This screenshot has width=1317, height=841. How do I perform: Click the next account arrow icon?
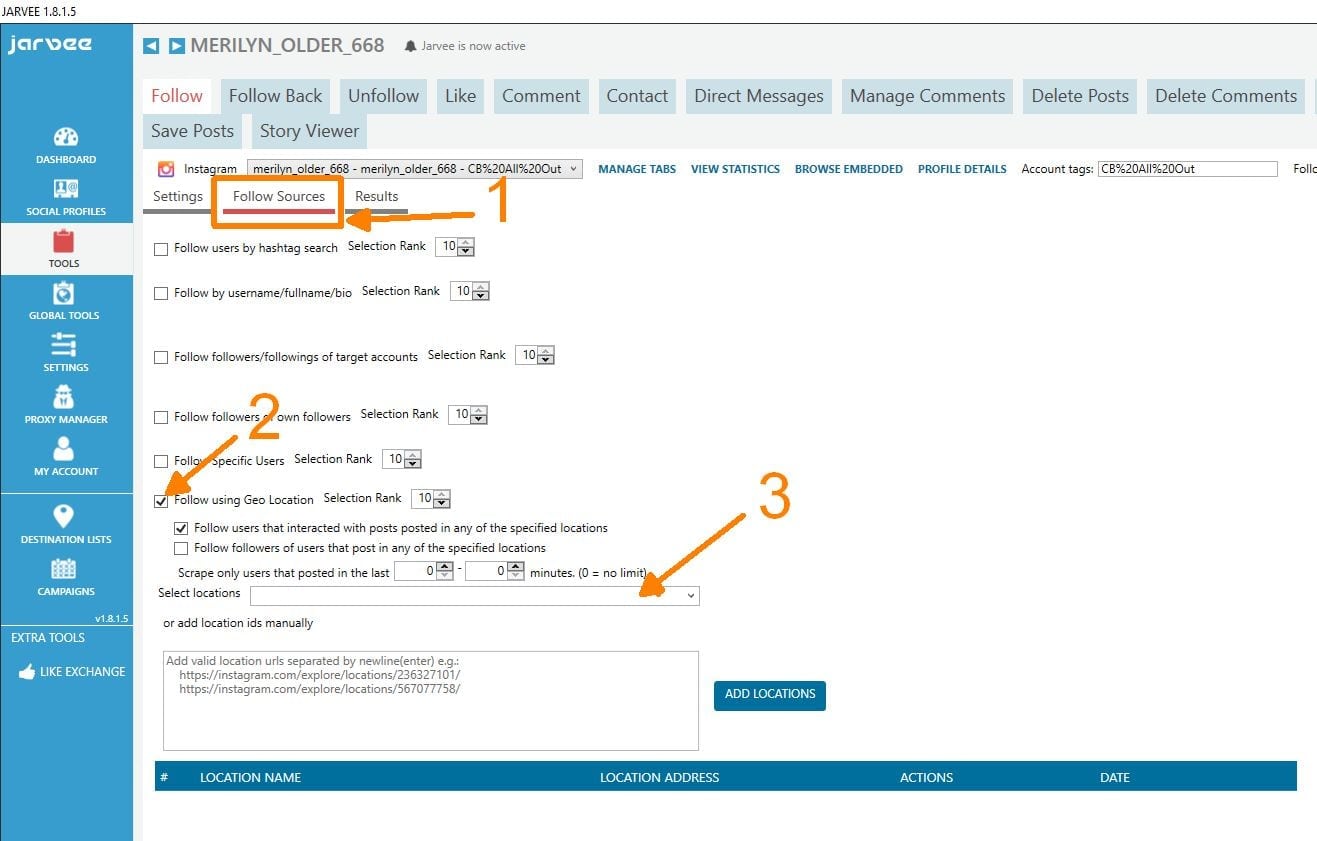point(176,46)
